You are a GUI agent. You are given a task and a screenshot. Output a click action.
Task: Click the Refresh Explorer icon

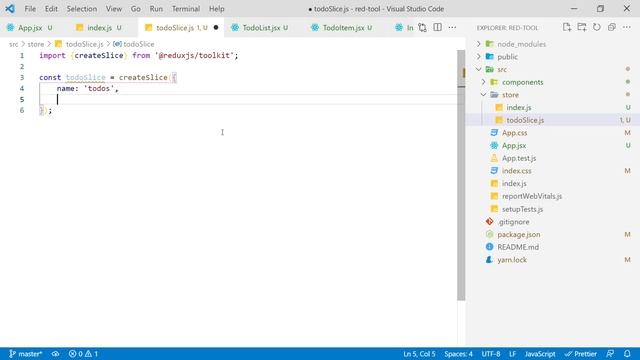coord(597,27)
